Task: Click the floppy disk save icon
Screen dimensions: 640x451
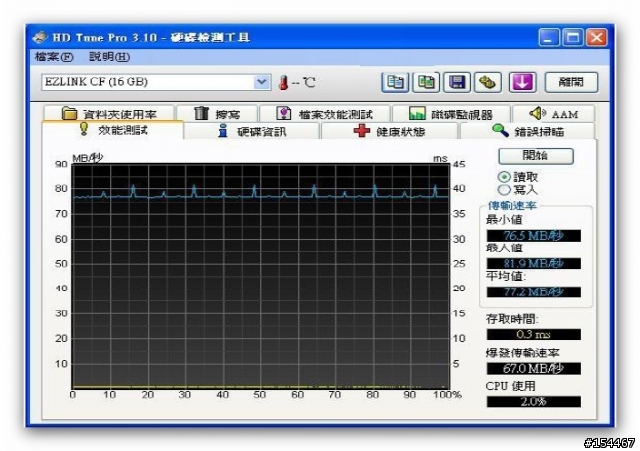Action: [457, 82]
